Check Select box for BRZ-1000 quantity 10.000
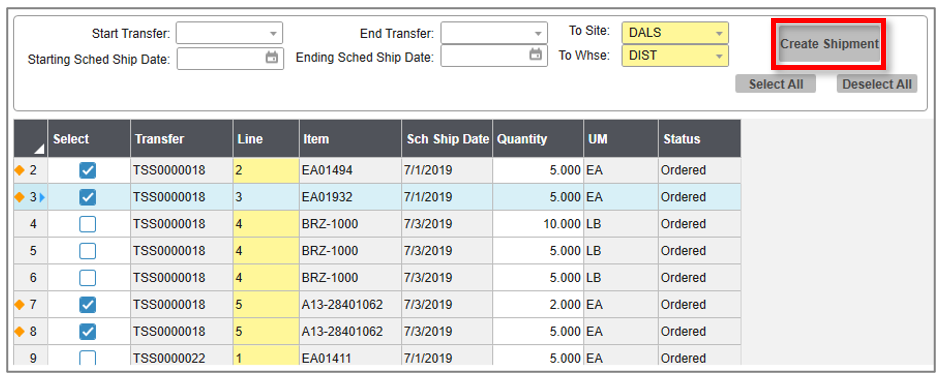The image size is (943, 379). pyautogui.click(x=88, y=224)
